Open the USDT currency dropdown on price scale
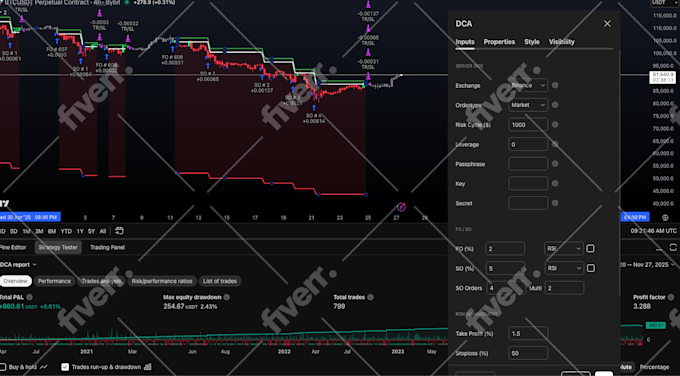This screenshot has width=680, height=376. pyautogui.click(x=664, y=3)
